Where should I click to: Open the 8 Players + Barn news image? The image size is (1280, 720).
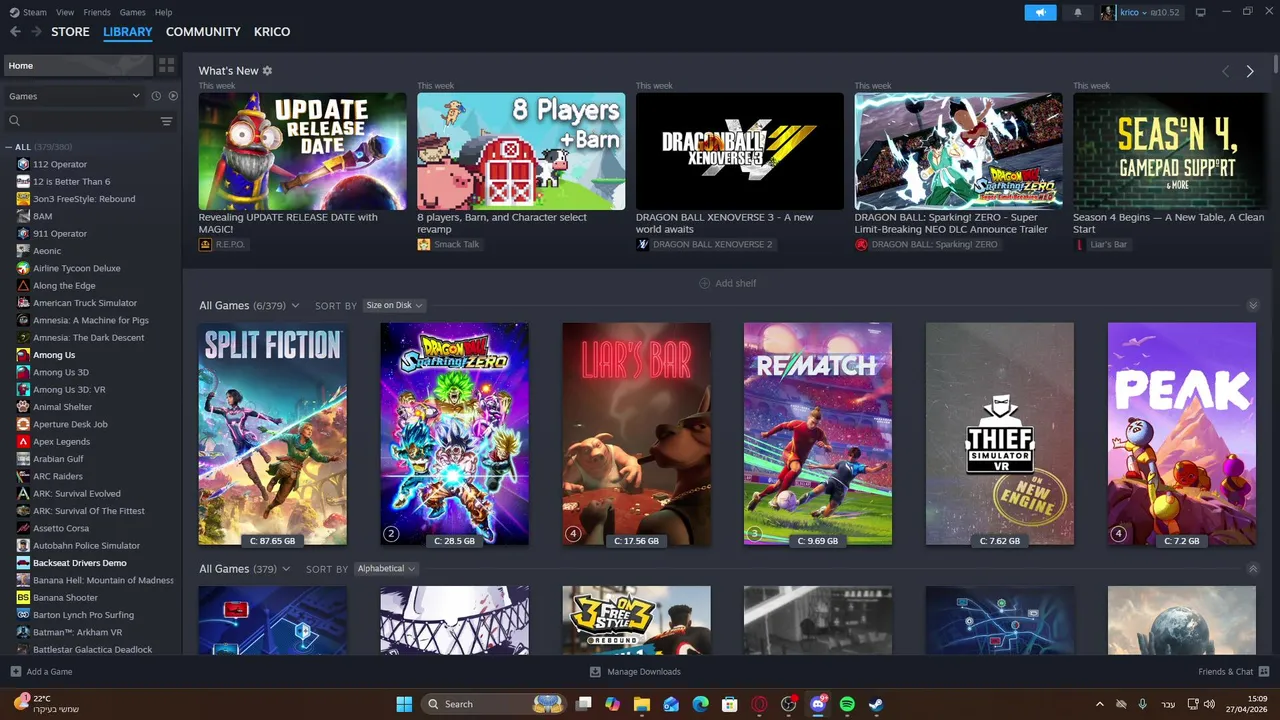[521, 151]
